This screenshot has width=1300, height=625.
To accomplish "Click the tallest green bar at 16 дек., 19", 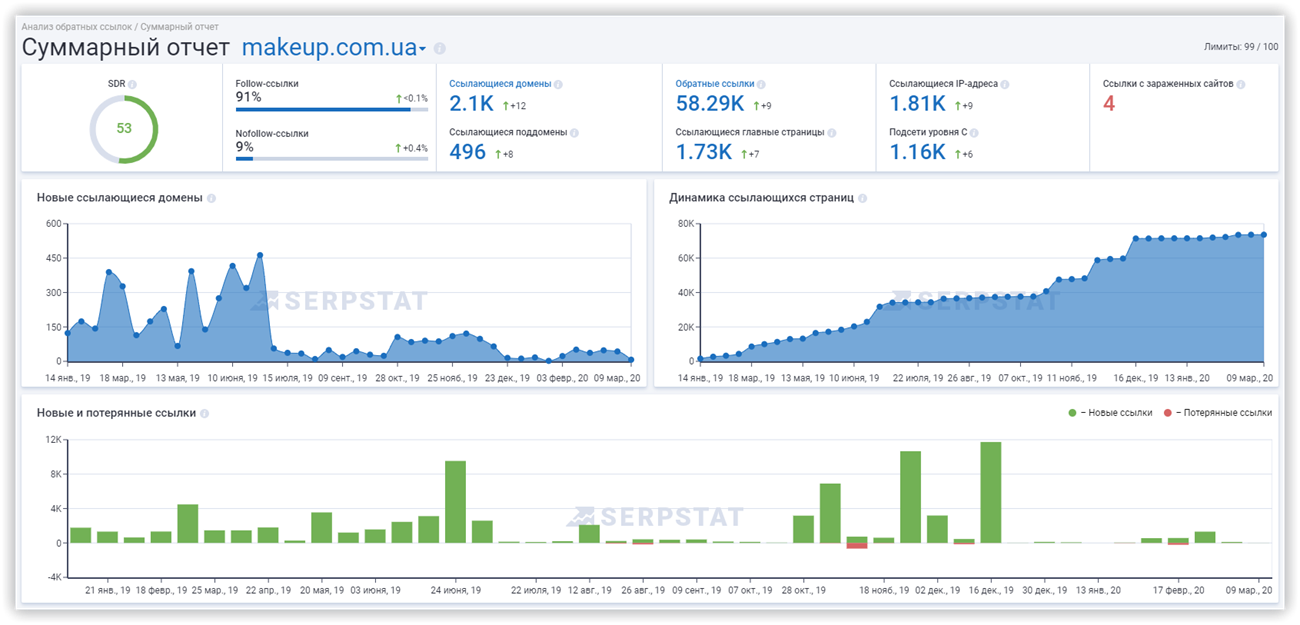I will pyautogui.click(x=991, y=492).
